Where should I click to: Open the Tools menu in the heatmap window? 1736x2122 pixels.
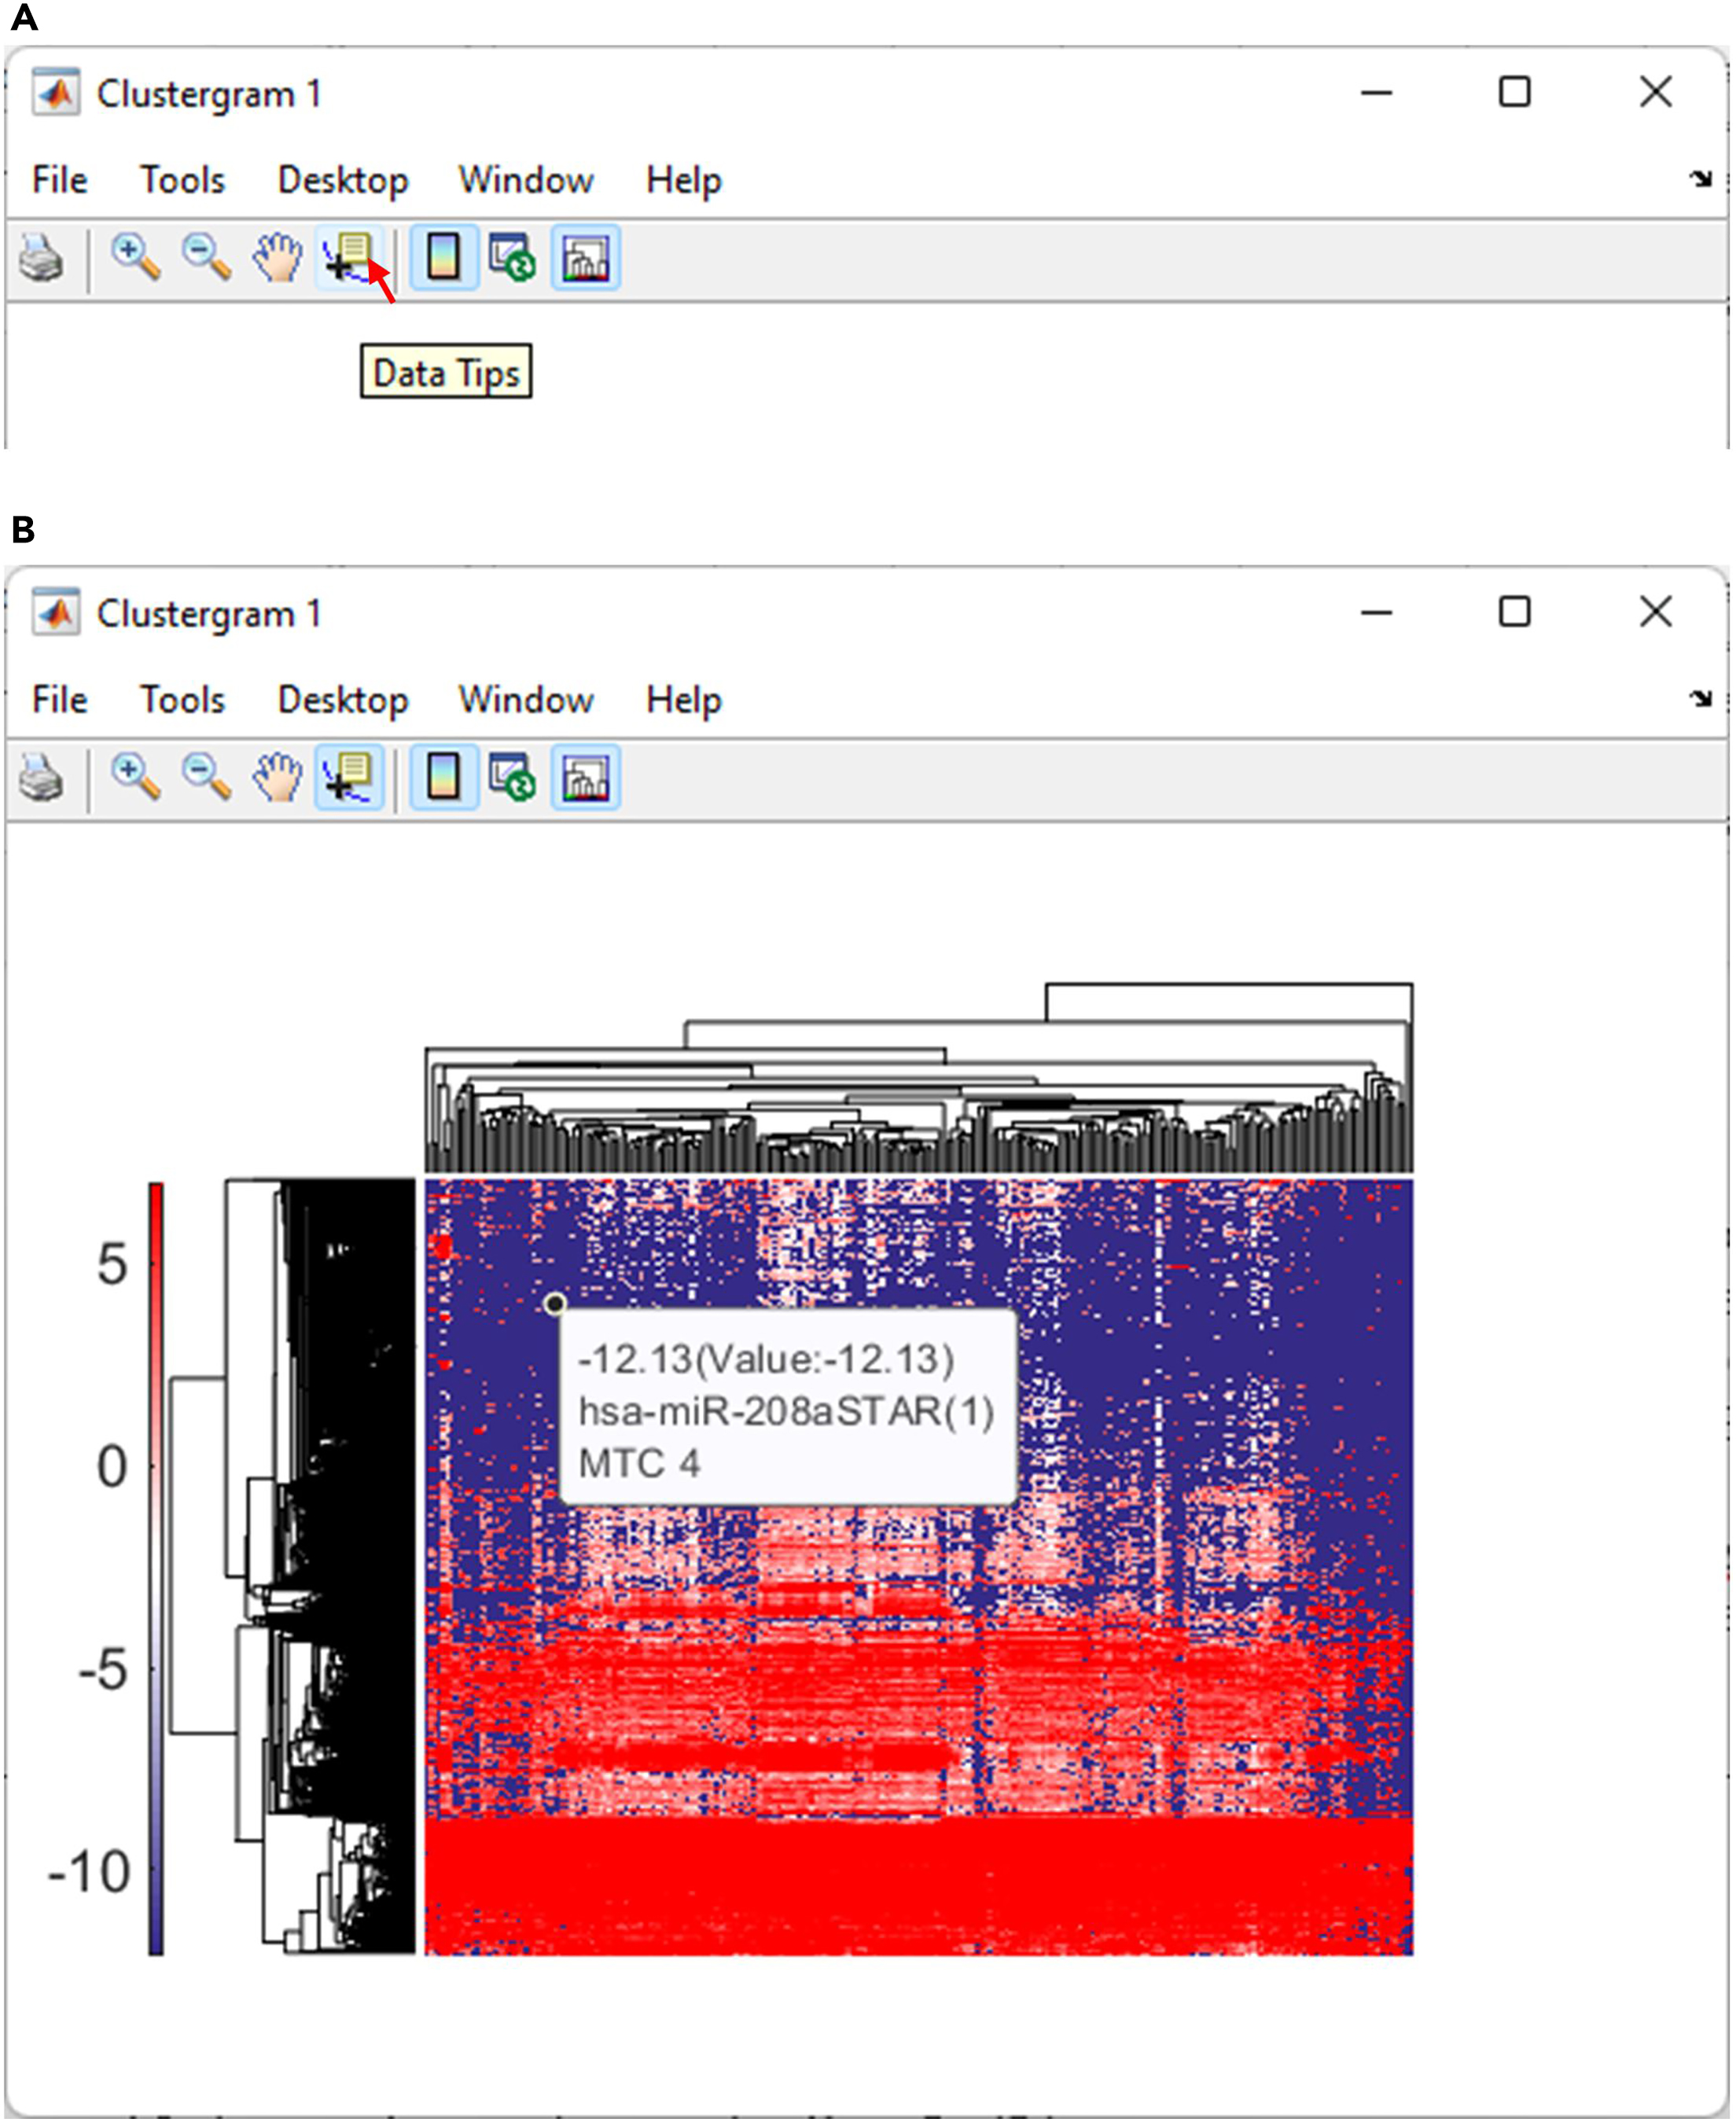(182, 699)
